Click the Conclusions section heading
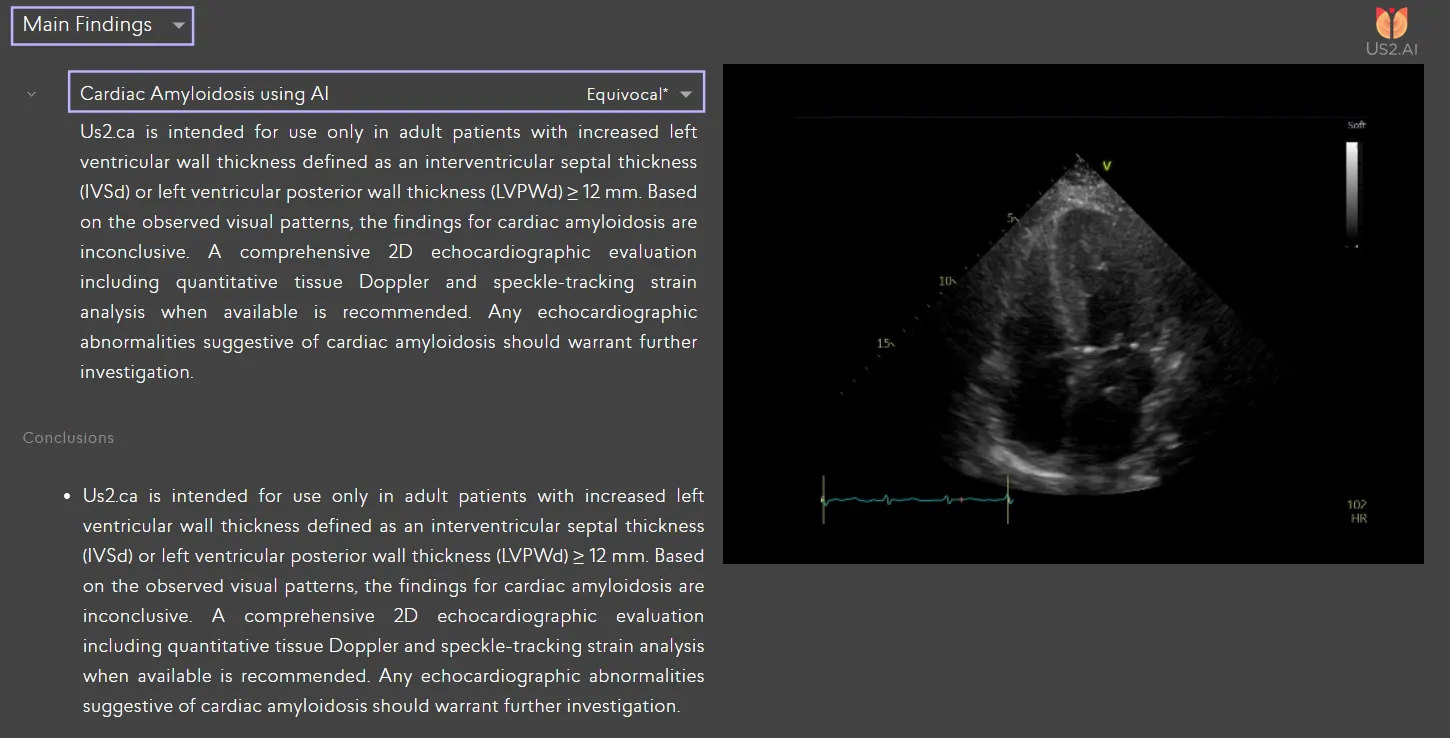 [x=68, y=438]
